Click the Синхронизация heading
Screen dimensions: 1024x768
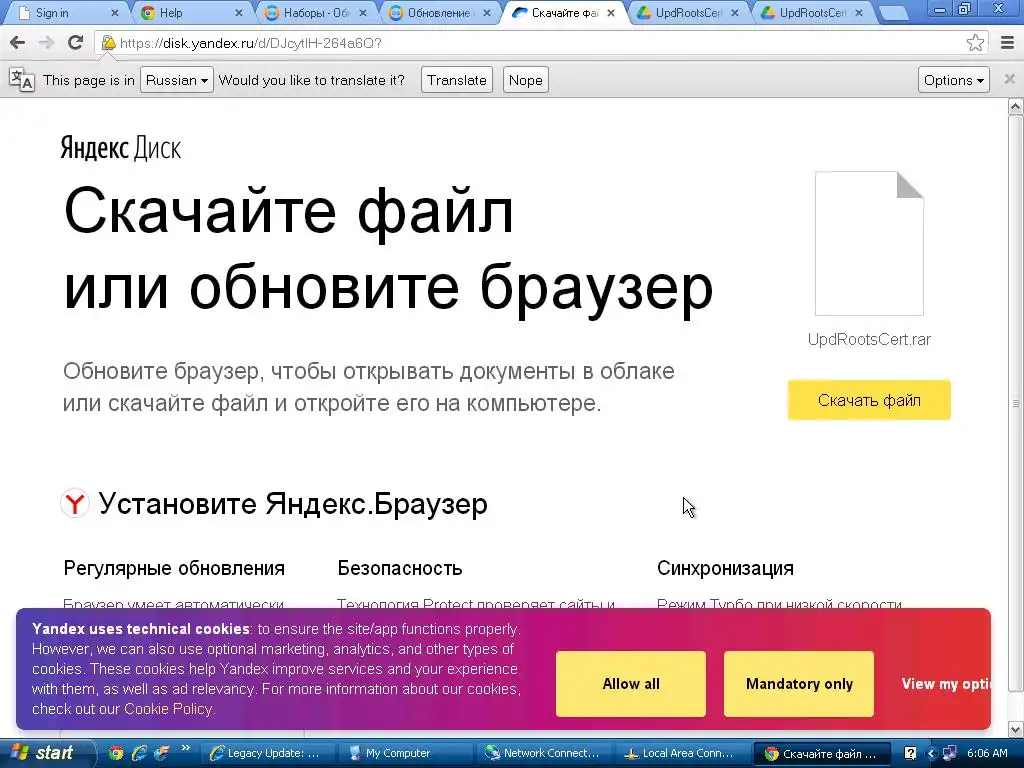point(725,568)
